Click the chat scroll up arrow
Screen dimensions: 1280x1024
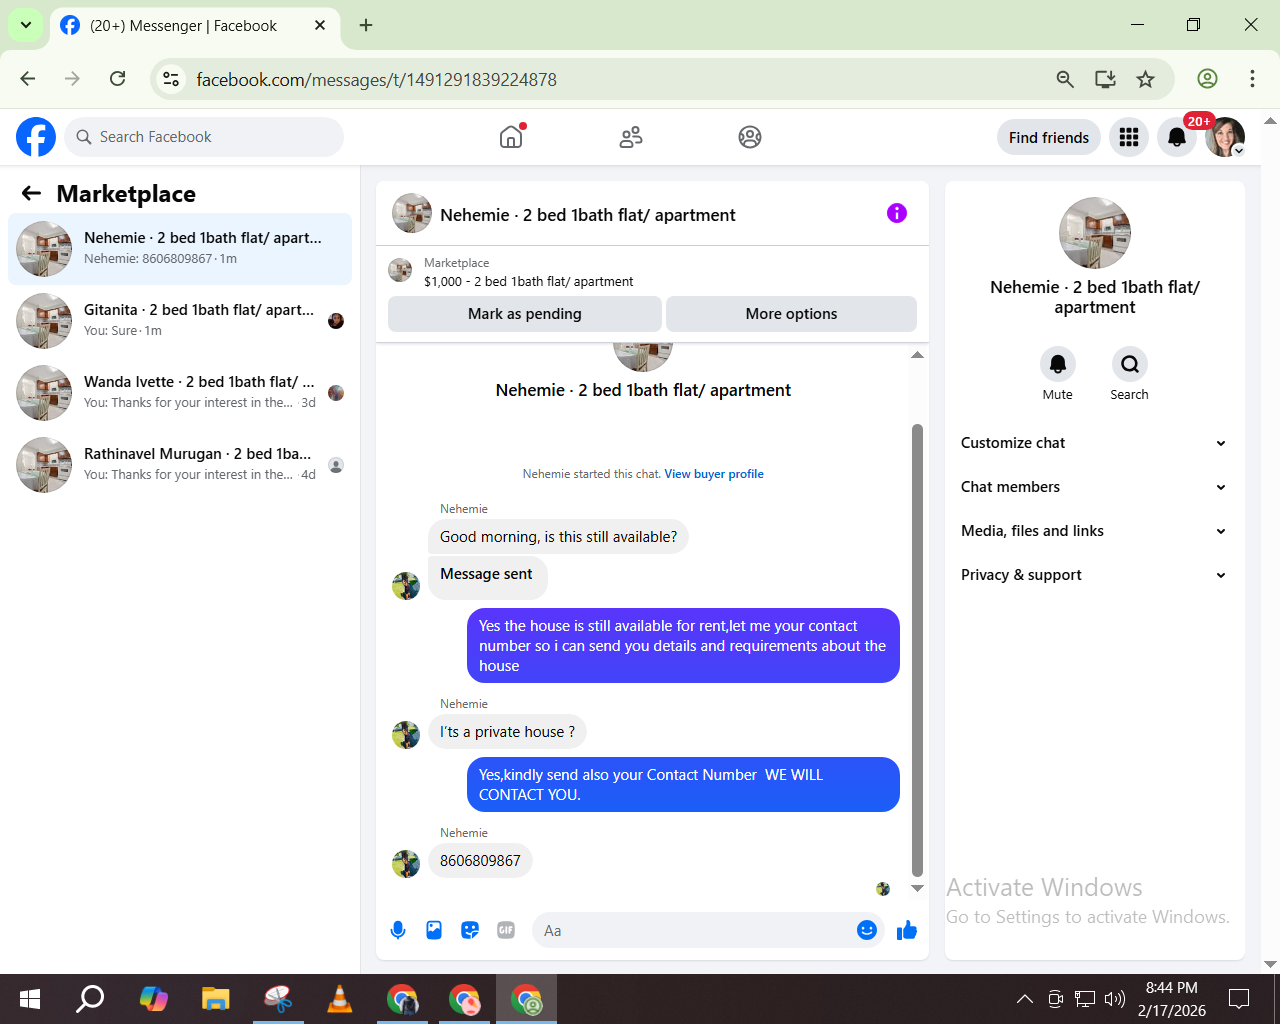tap(917, 355)
